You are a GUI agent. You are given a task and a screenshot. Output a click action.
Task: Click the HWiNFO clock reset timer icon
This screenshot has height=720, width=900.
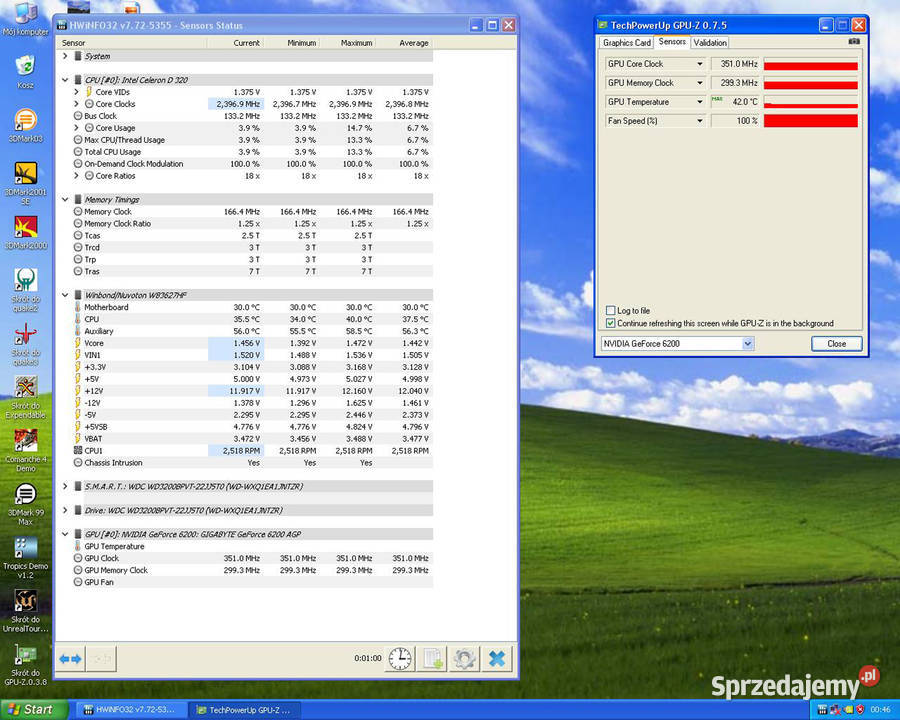click(400, 658)
